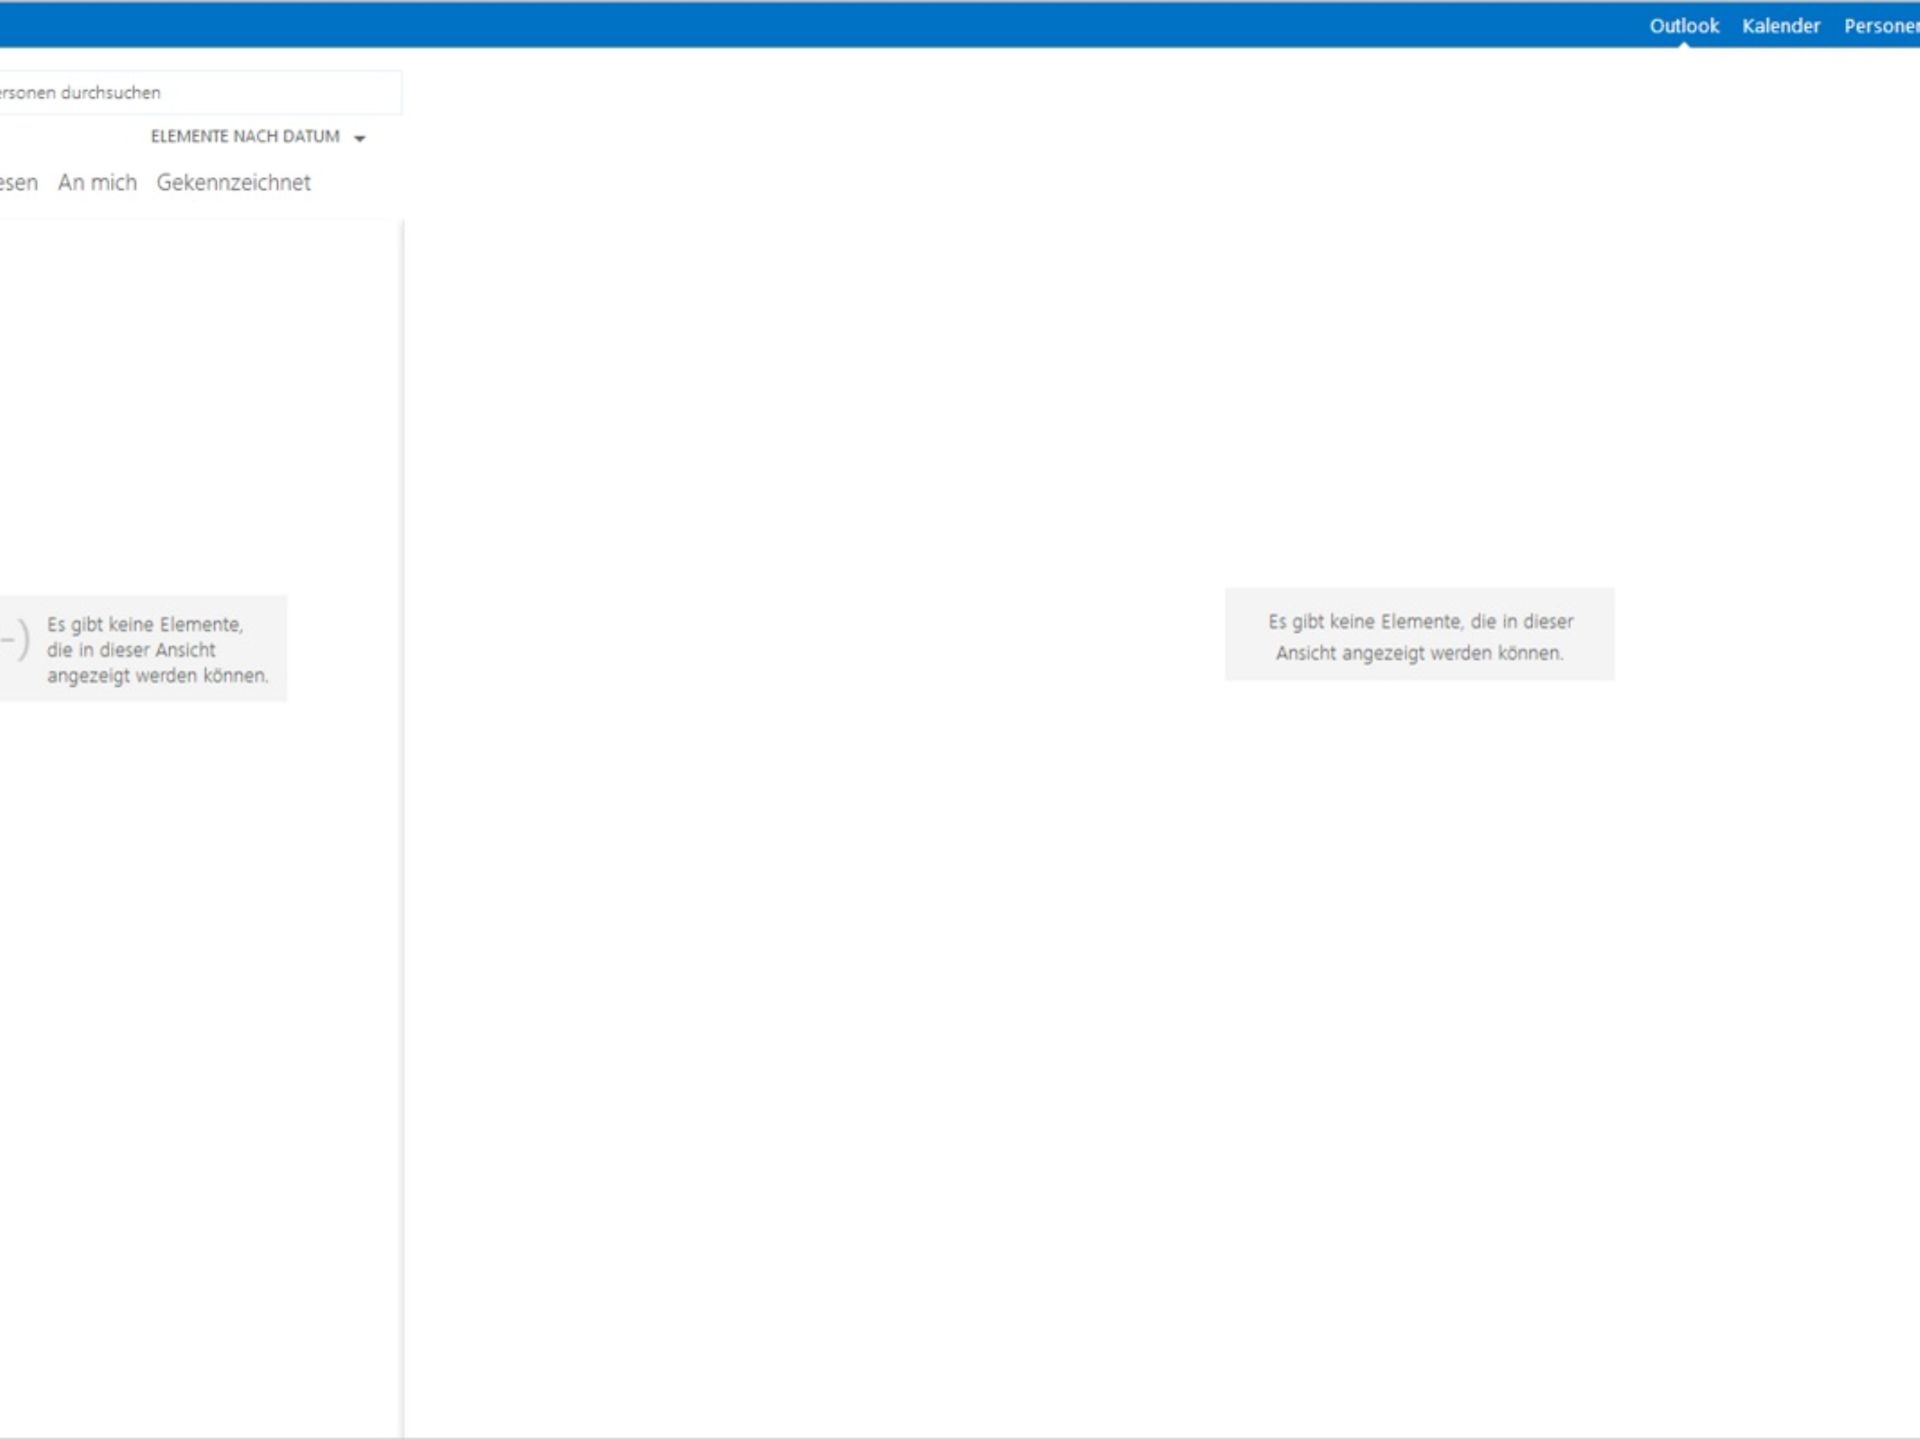Select the Outlook tab in the navigation bar
The height and width of the screenshot is (1440, 1920).
click(1684, 25)
